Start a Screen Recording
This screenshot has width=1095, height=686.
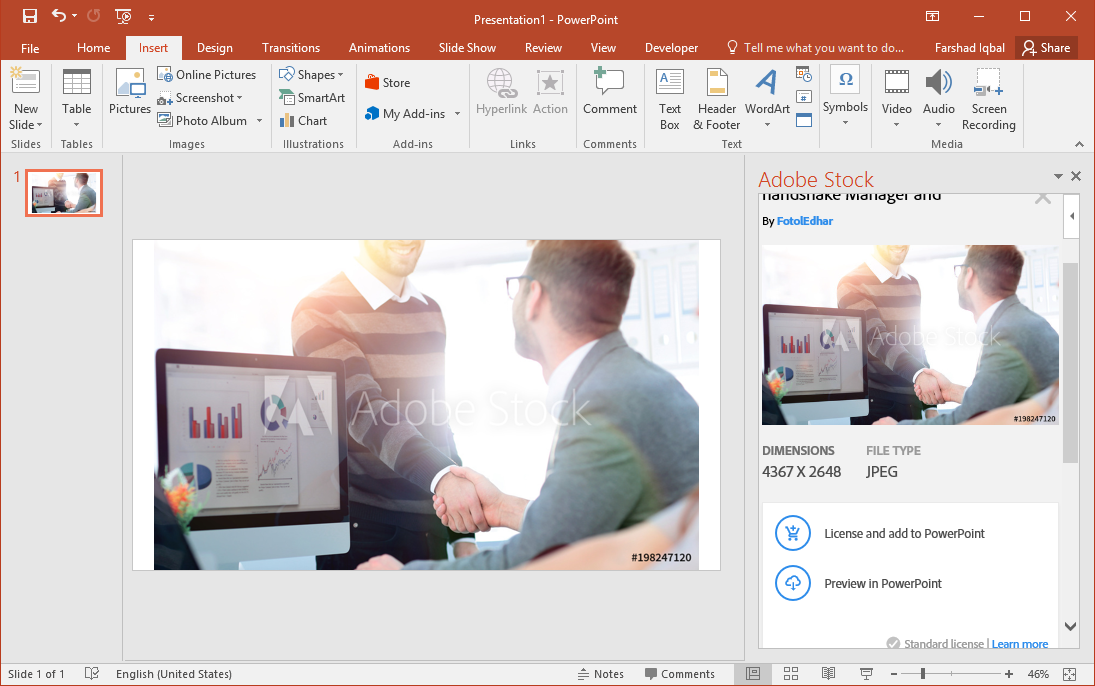(988, 100)
